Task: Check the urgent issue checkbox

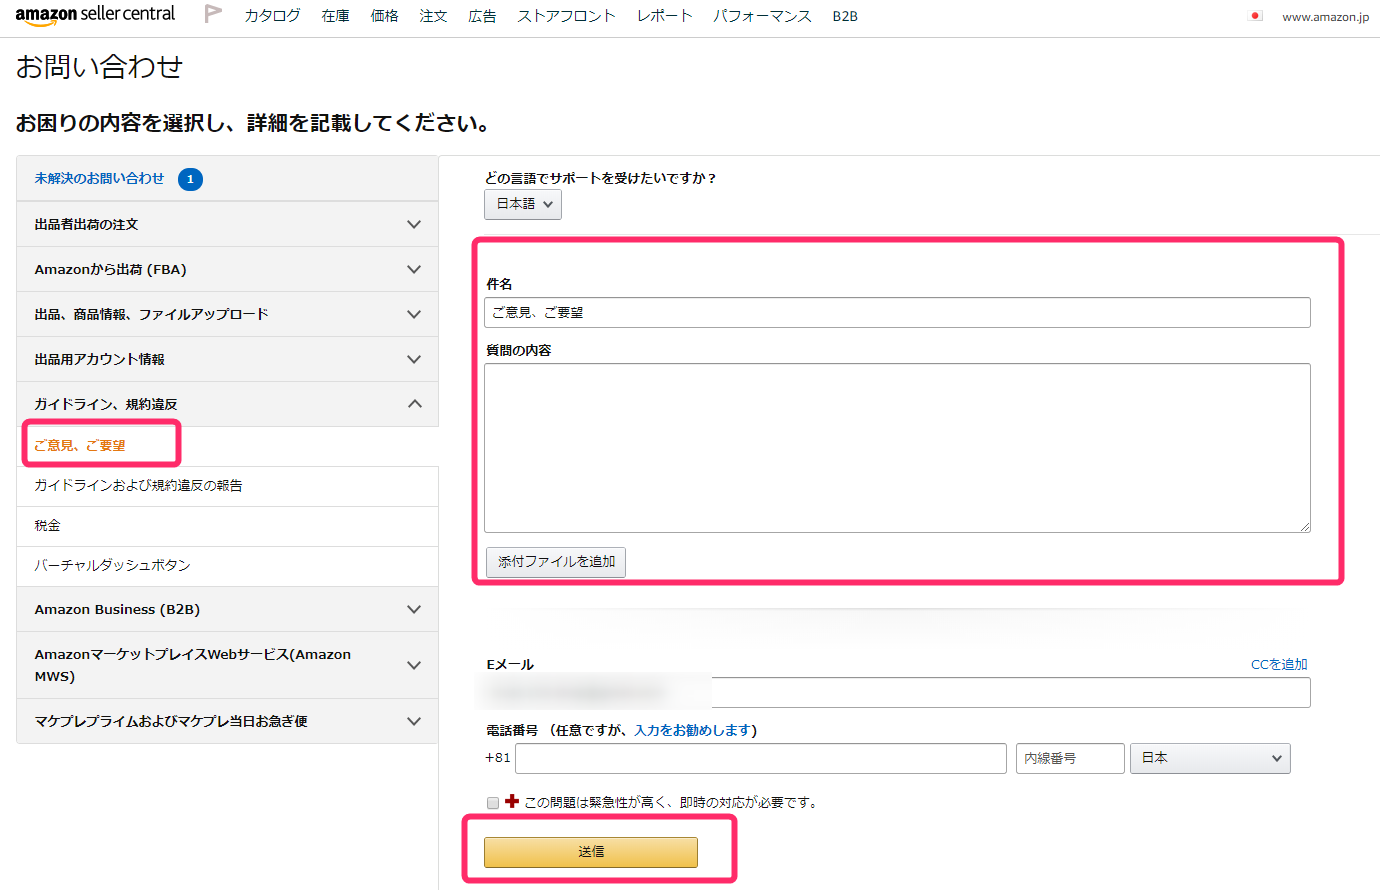Action: (493, 802)
